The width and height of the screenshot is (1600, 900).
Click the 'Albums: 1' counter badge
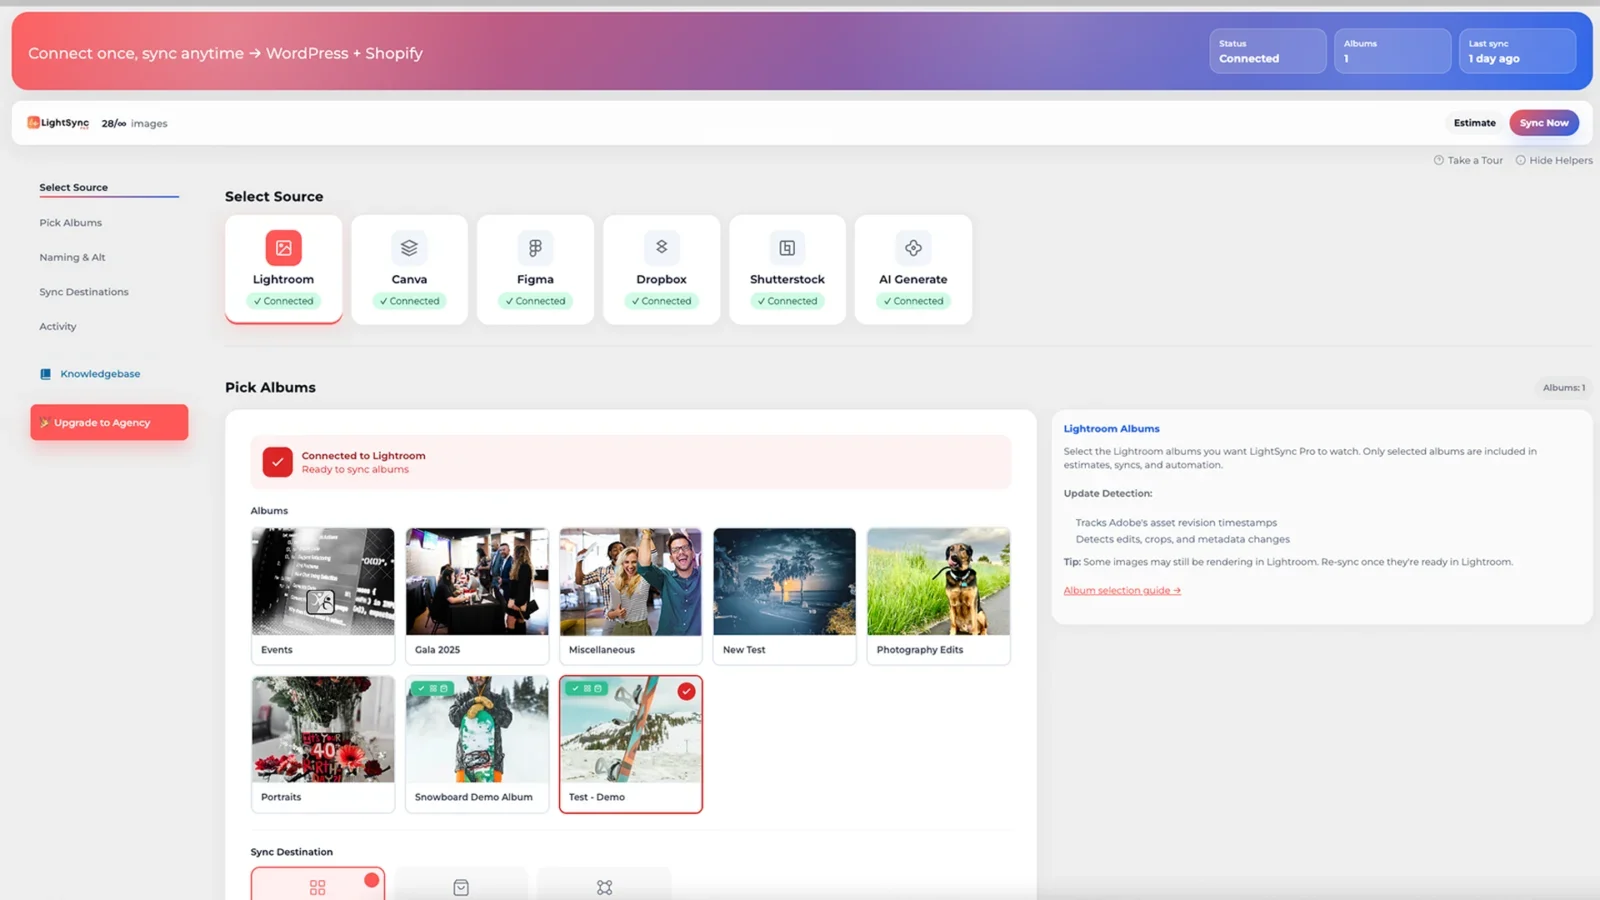pyautogui.click(x=1563, y=388)
